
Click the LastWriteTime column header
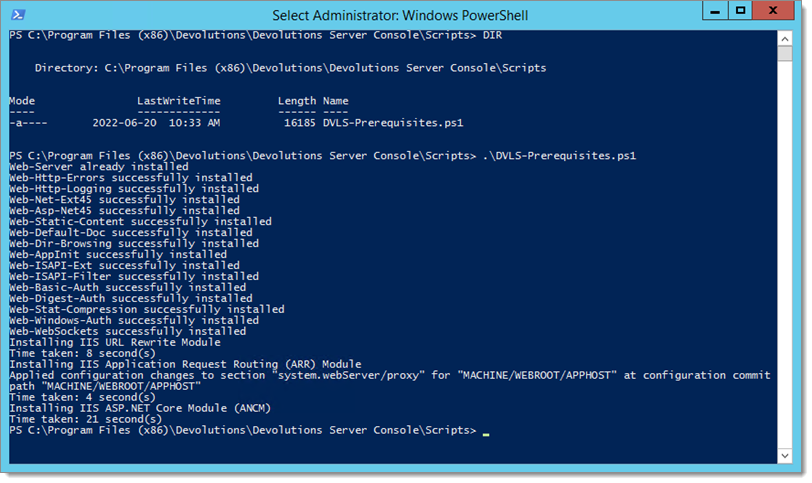tap(179, 101)
